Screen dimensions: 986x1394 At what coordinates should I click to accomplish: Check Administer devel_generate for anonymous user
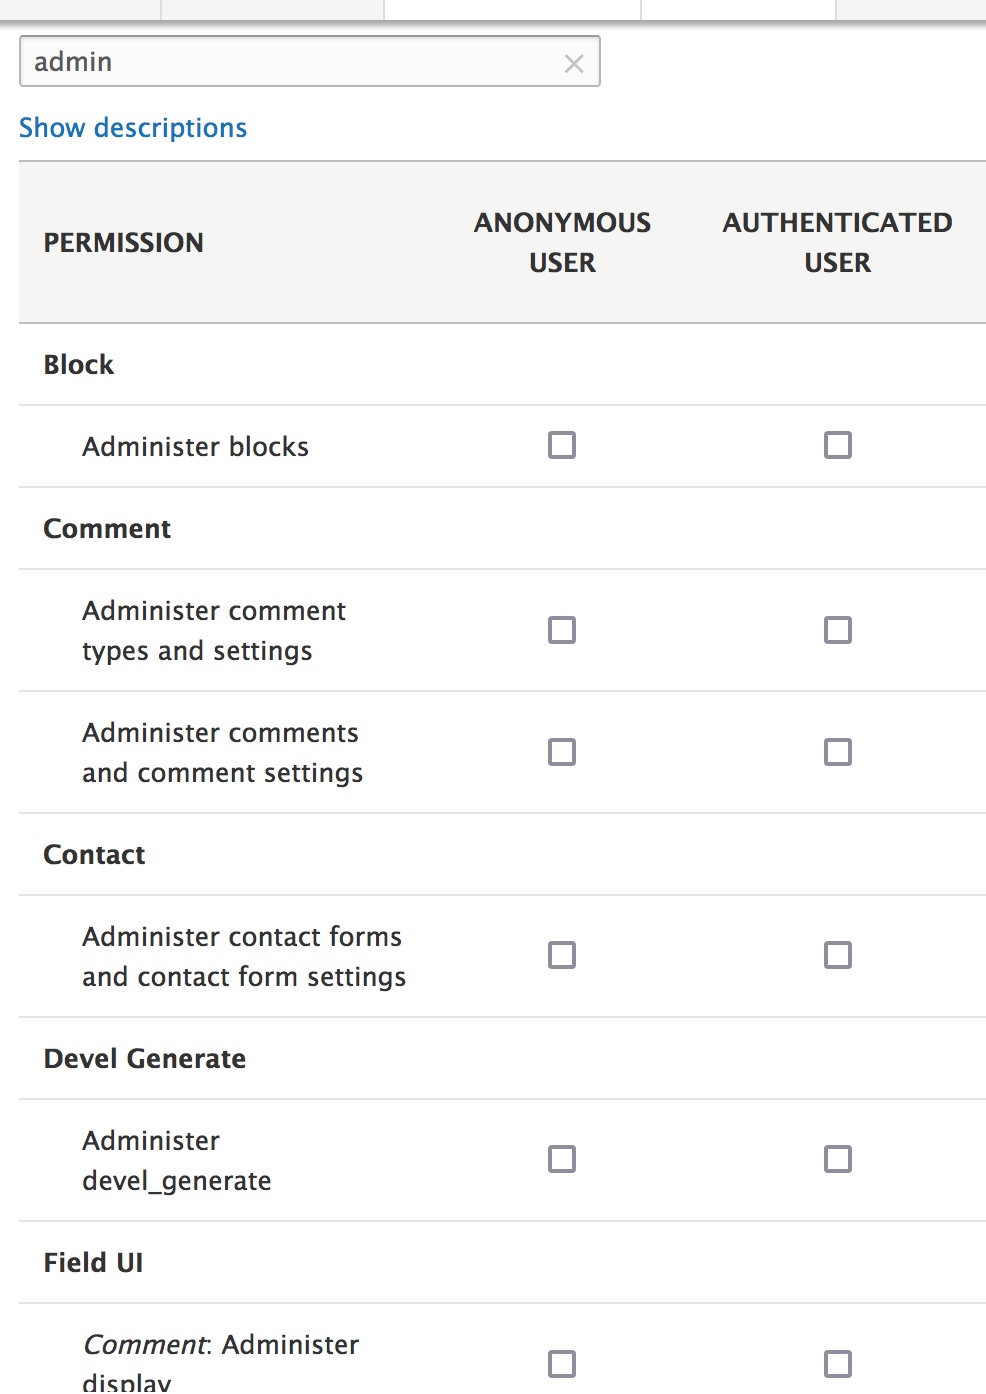(x=561, y=1159)
